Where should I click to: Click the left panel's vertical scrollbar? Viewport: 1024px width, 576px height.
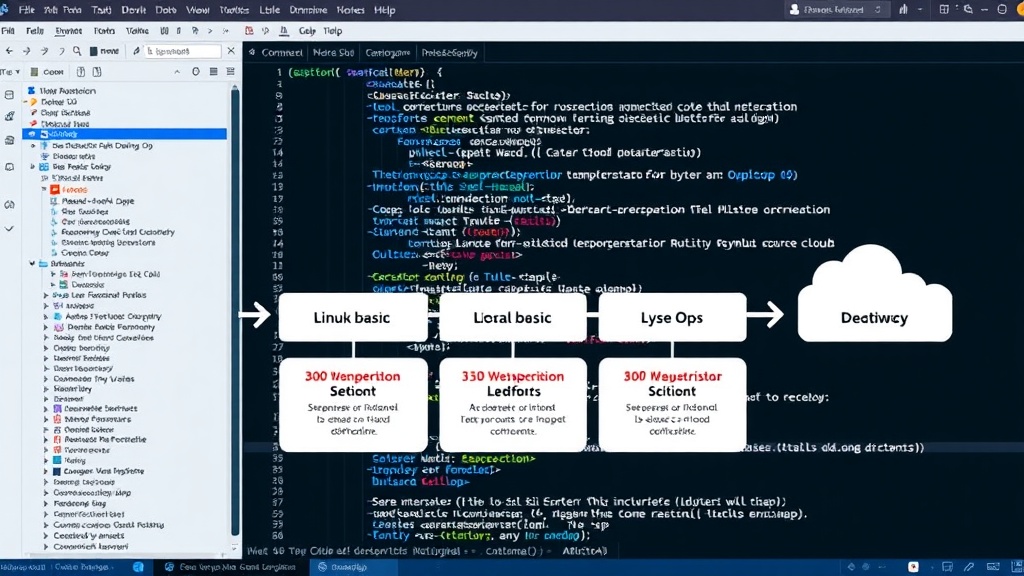235,313
